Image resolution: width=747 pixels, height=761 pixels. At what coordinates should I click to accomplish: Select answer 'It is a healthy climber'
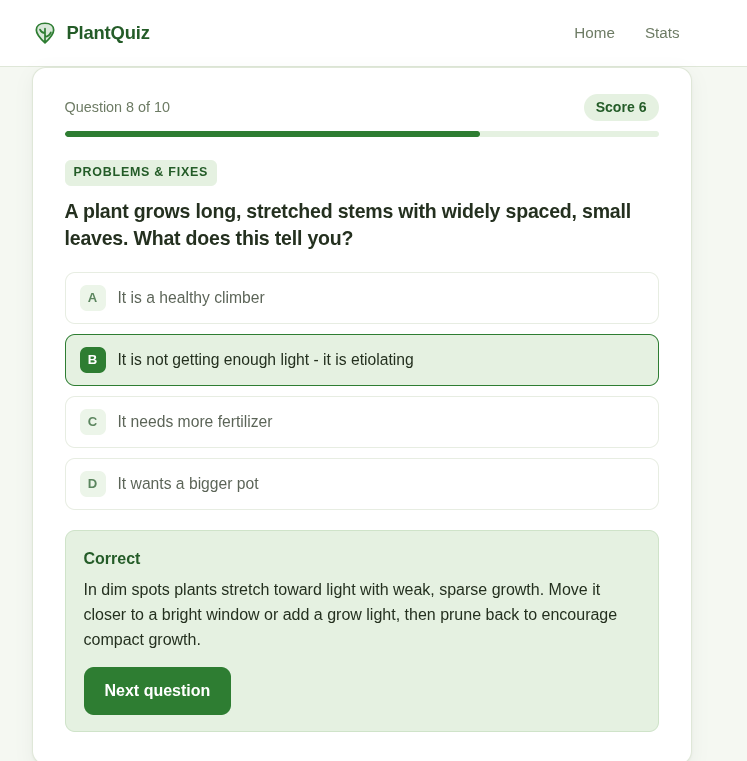(362, 298)
